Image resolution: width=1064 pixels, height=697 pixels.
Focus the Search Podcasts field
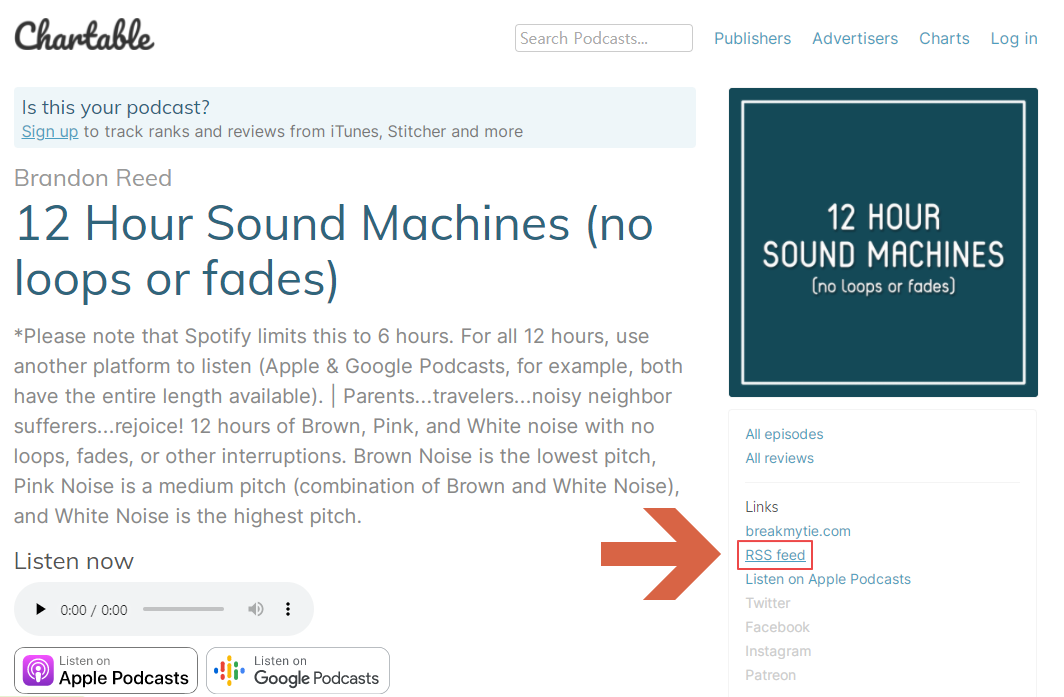pyautogui.click(x=603, y=38)
